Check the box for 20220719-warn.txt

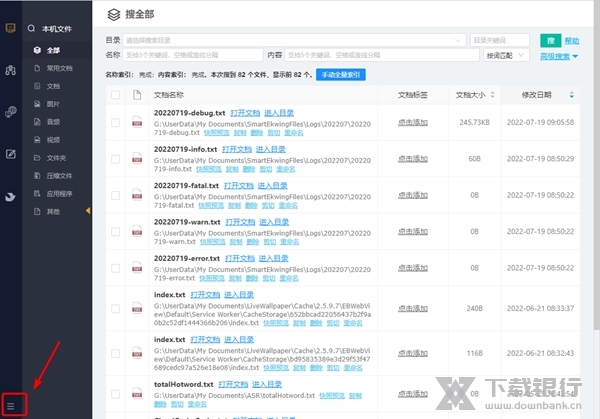(115, 232)
